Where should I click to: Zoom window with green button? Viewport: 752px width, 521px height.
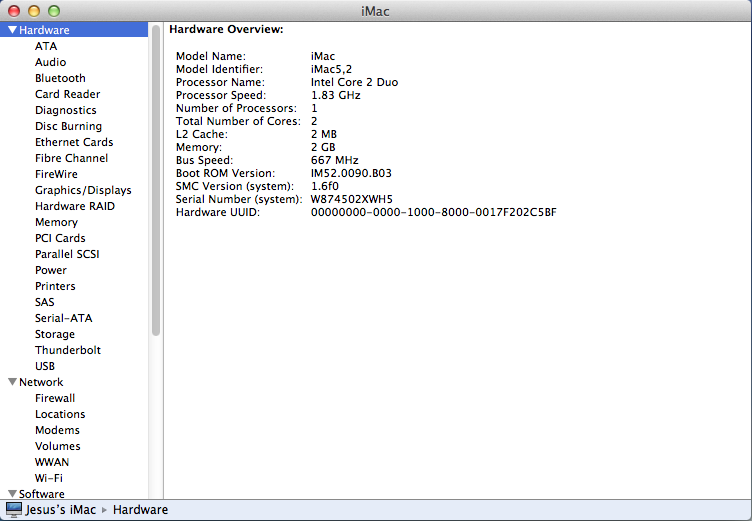pos(54,11)
